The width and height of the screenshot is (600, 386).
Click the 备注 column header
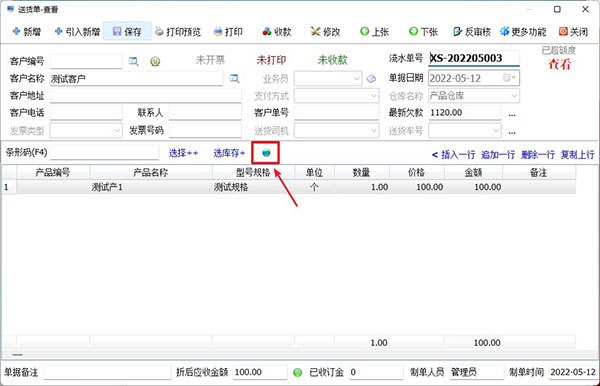(x=539, y=173)
